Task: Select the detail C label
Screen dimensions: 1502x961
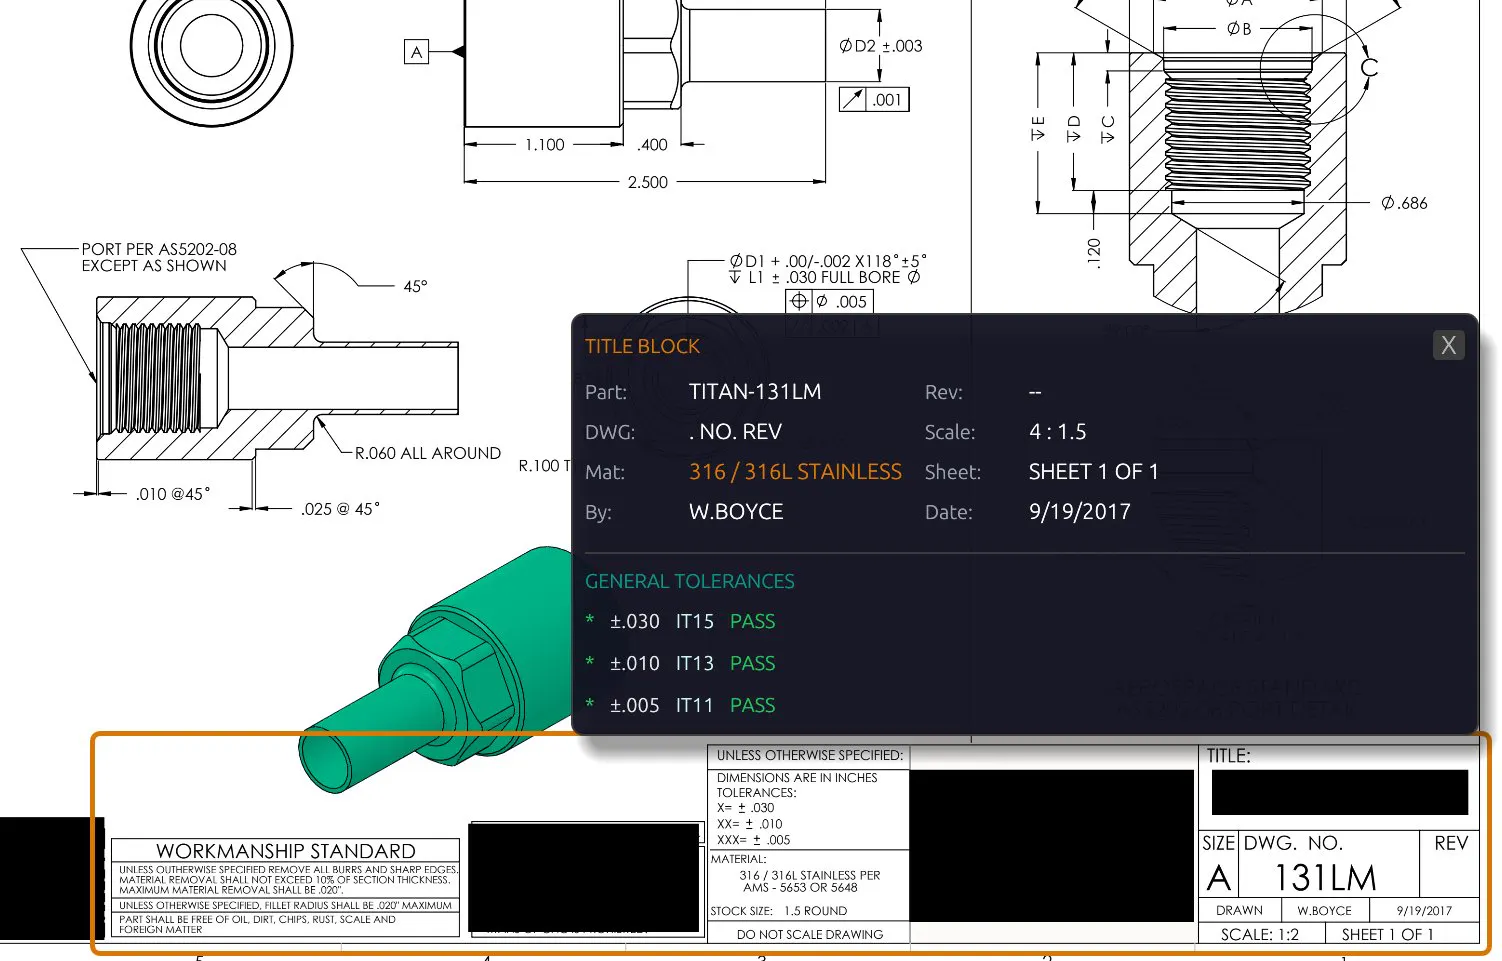Action: coord(1369,67)
